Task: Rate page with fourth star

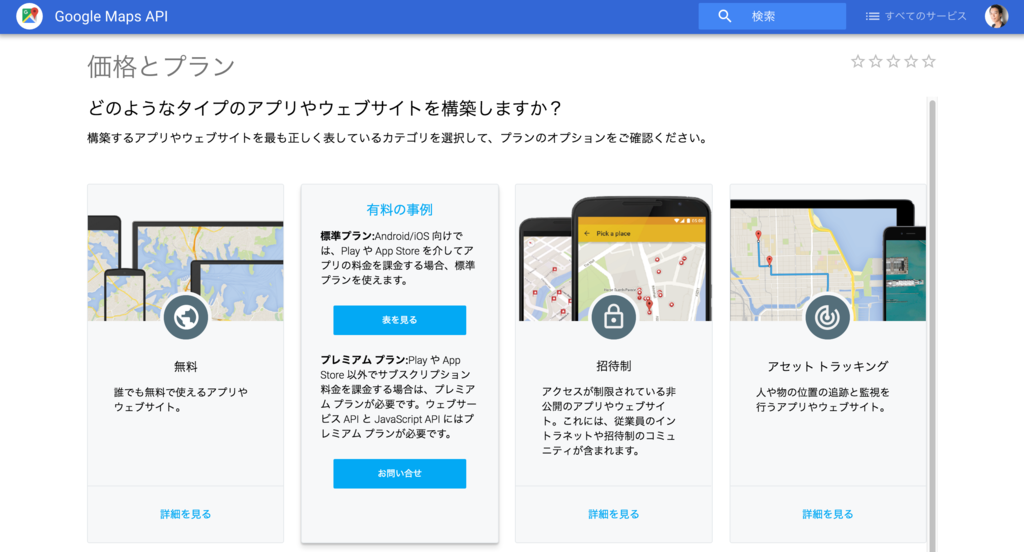Action: (x=910, y=61)
